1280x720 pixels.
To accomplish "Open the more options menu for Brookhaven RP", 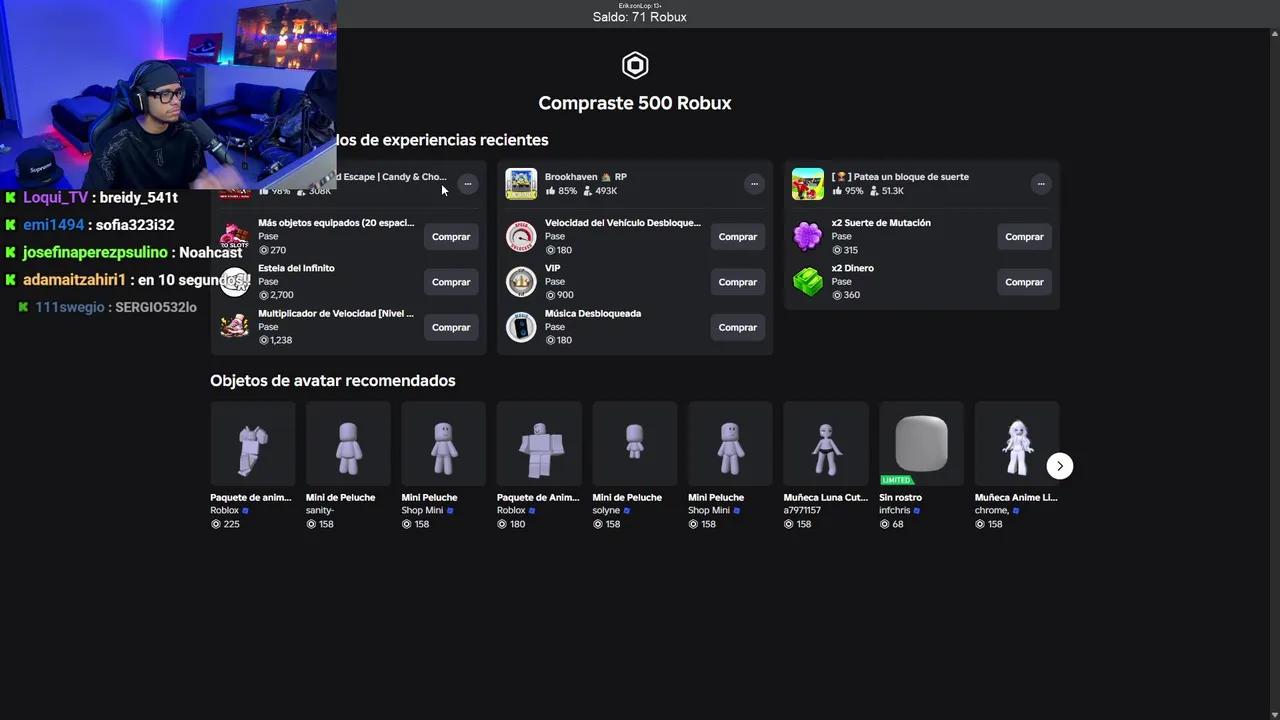I will [754, 184].
